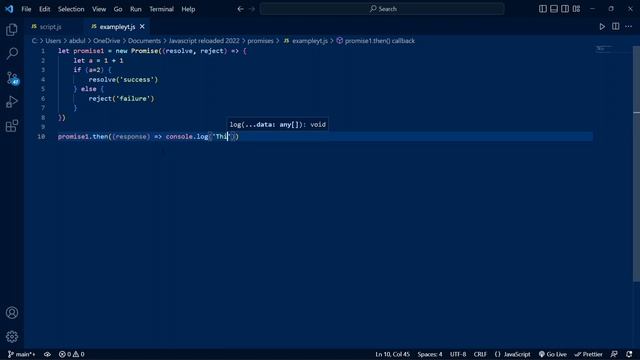Open the Extensions view
This screenshot has height=360, width=640.
12,126
